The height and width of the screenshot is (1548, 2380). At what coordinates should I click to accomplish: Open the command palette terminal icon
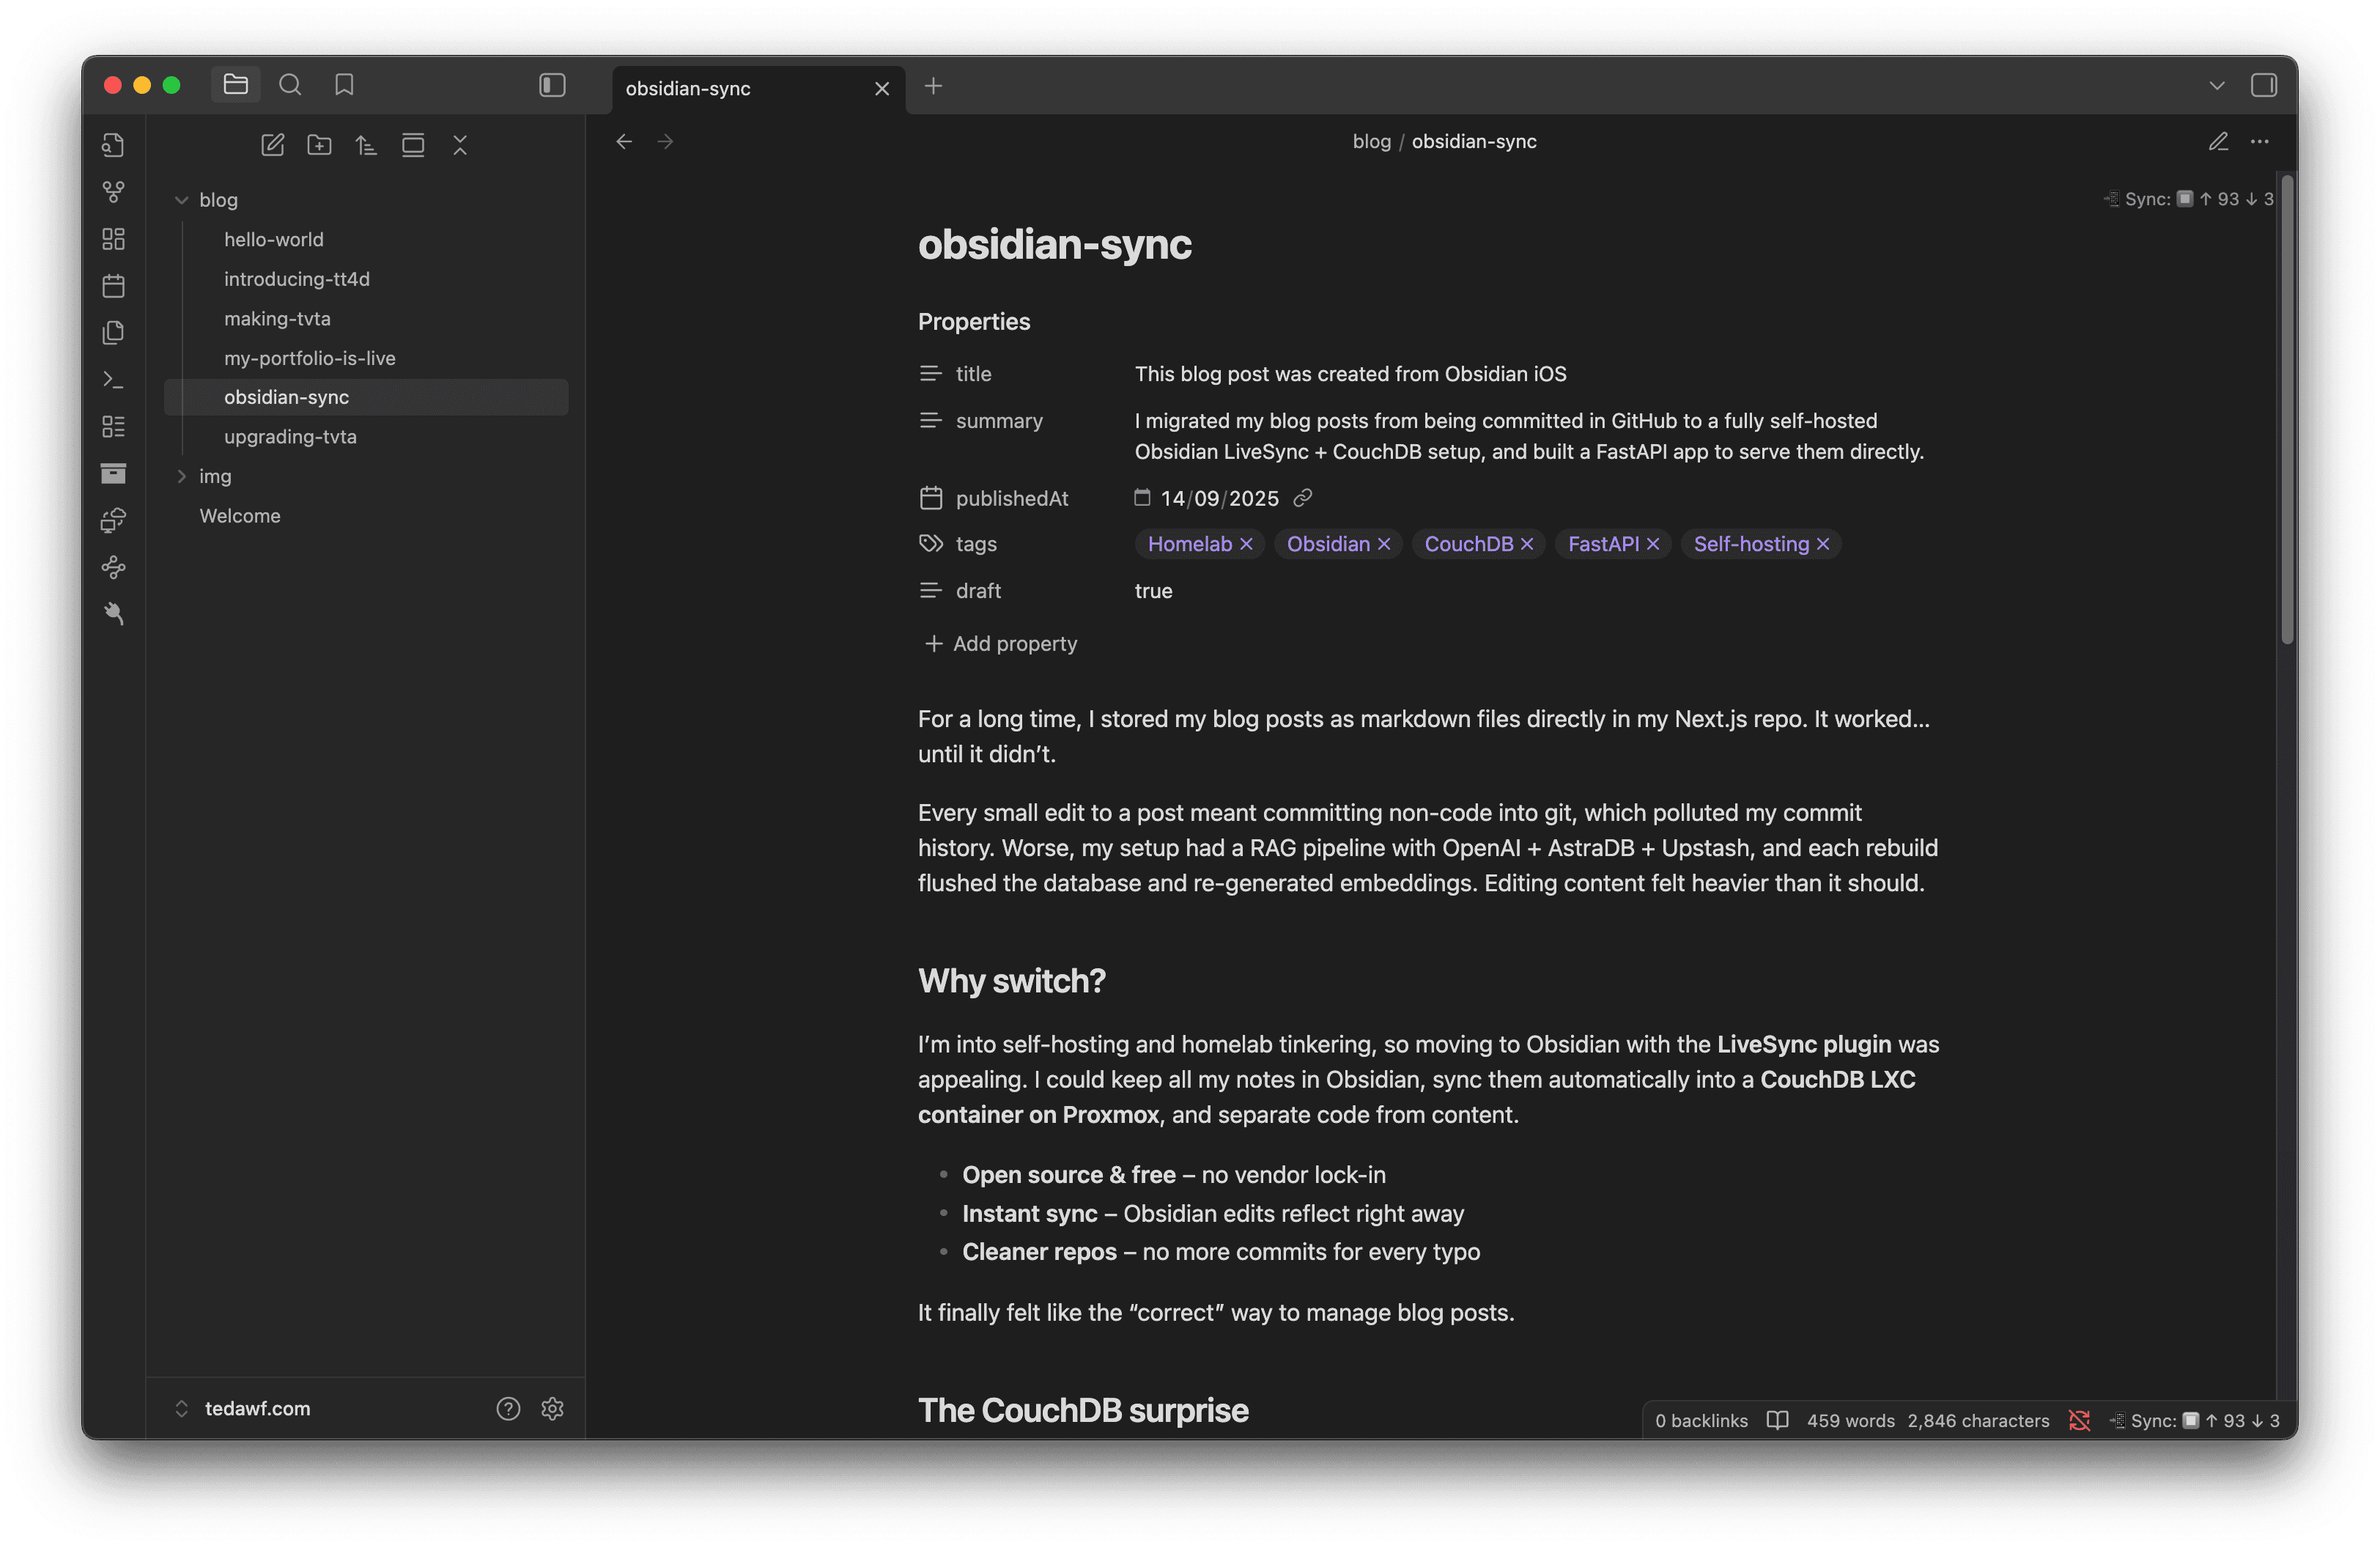(x=113, y=380)
